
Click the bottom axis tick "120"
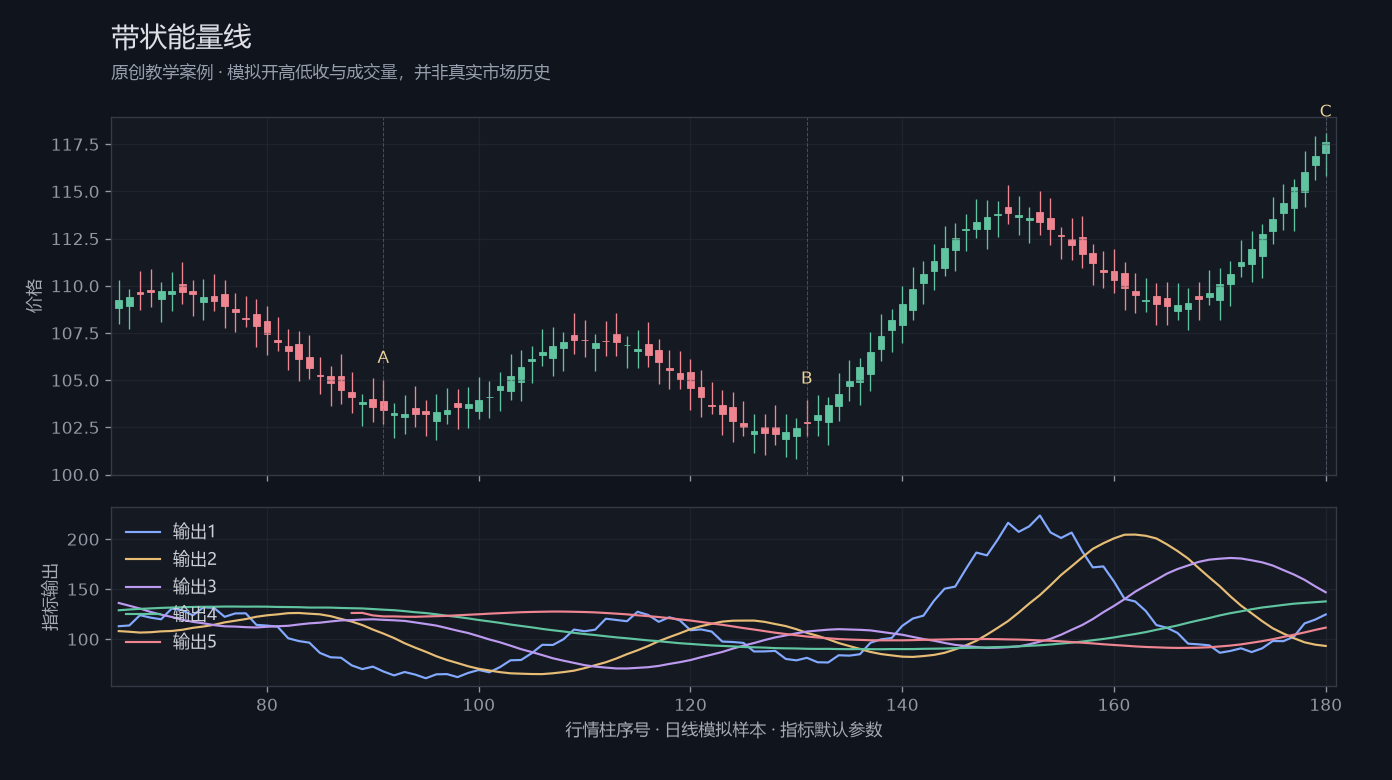(690, 704)
